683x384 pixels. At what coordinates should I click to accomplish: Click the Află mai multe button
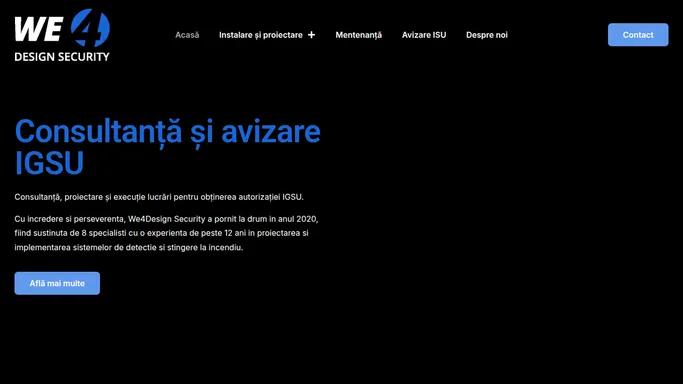(57, 283)
